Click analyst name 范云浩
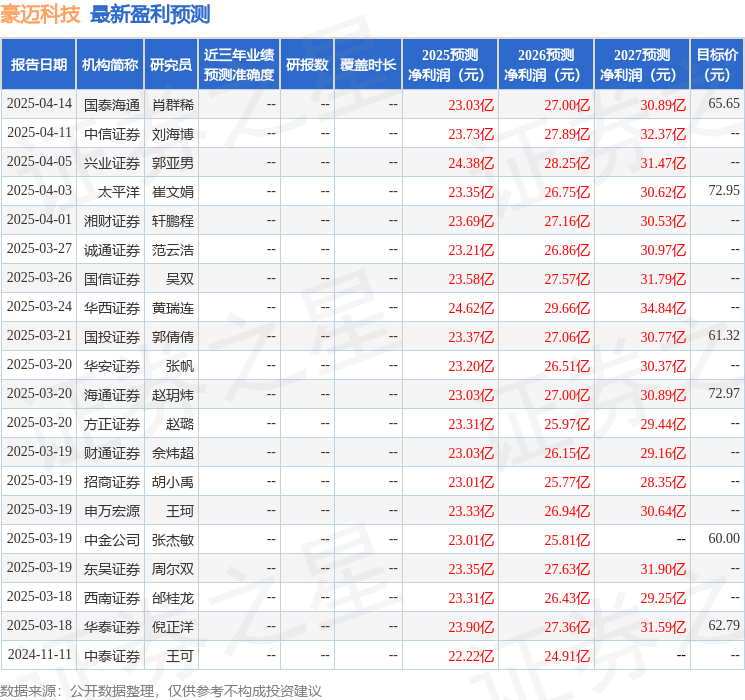This screenshot has width=745, height=700. click(172, 250)
